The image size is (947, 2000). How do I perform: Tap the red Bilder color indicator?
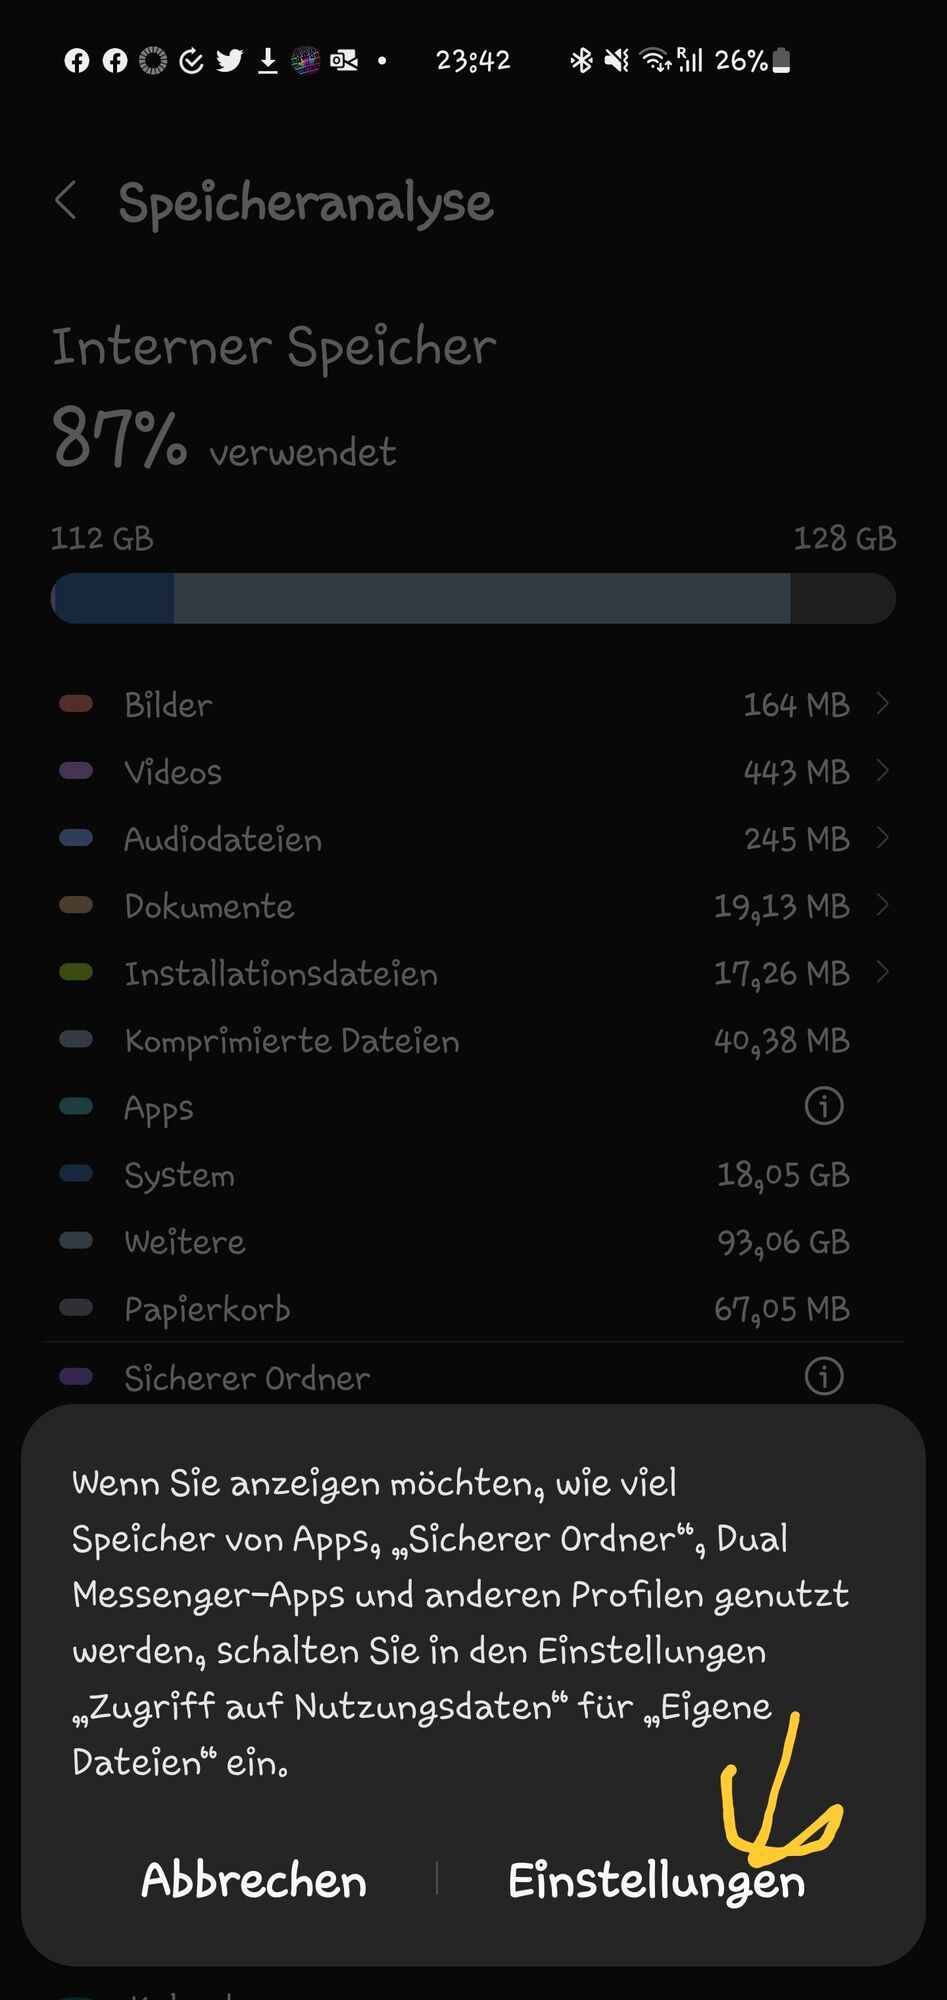76,704
